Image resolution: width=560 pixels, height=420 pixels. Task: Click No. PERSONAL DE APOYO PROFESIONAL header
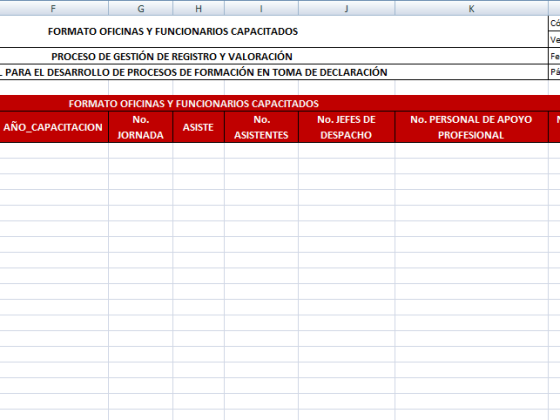(x=471, y=127)
